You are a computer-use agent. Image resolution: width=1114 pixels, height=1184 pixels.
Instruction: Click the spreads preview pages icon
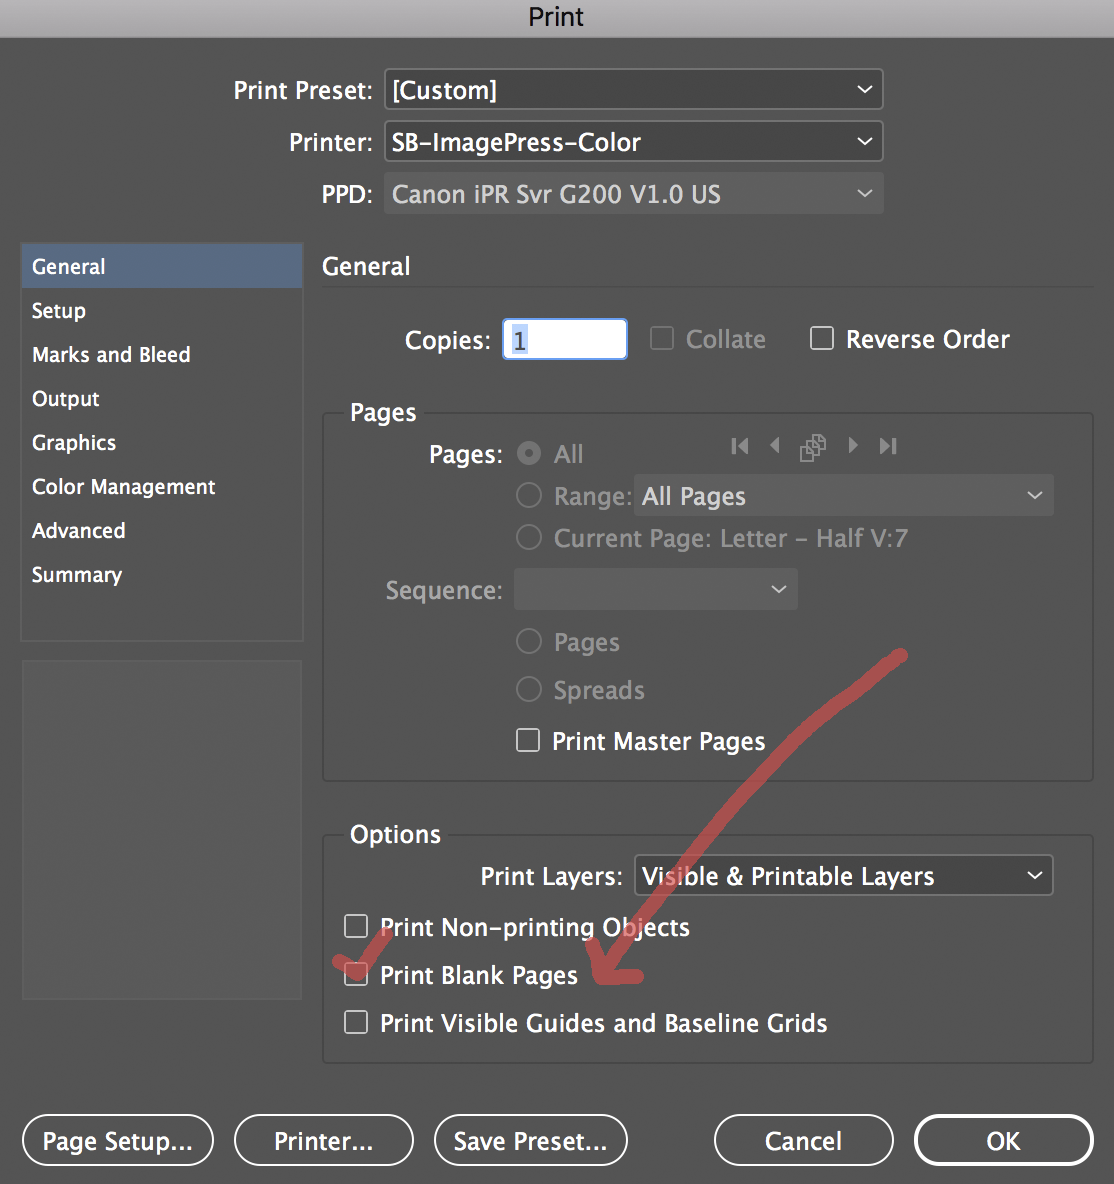coord(813,446)
